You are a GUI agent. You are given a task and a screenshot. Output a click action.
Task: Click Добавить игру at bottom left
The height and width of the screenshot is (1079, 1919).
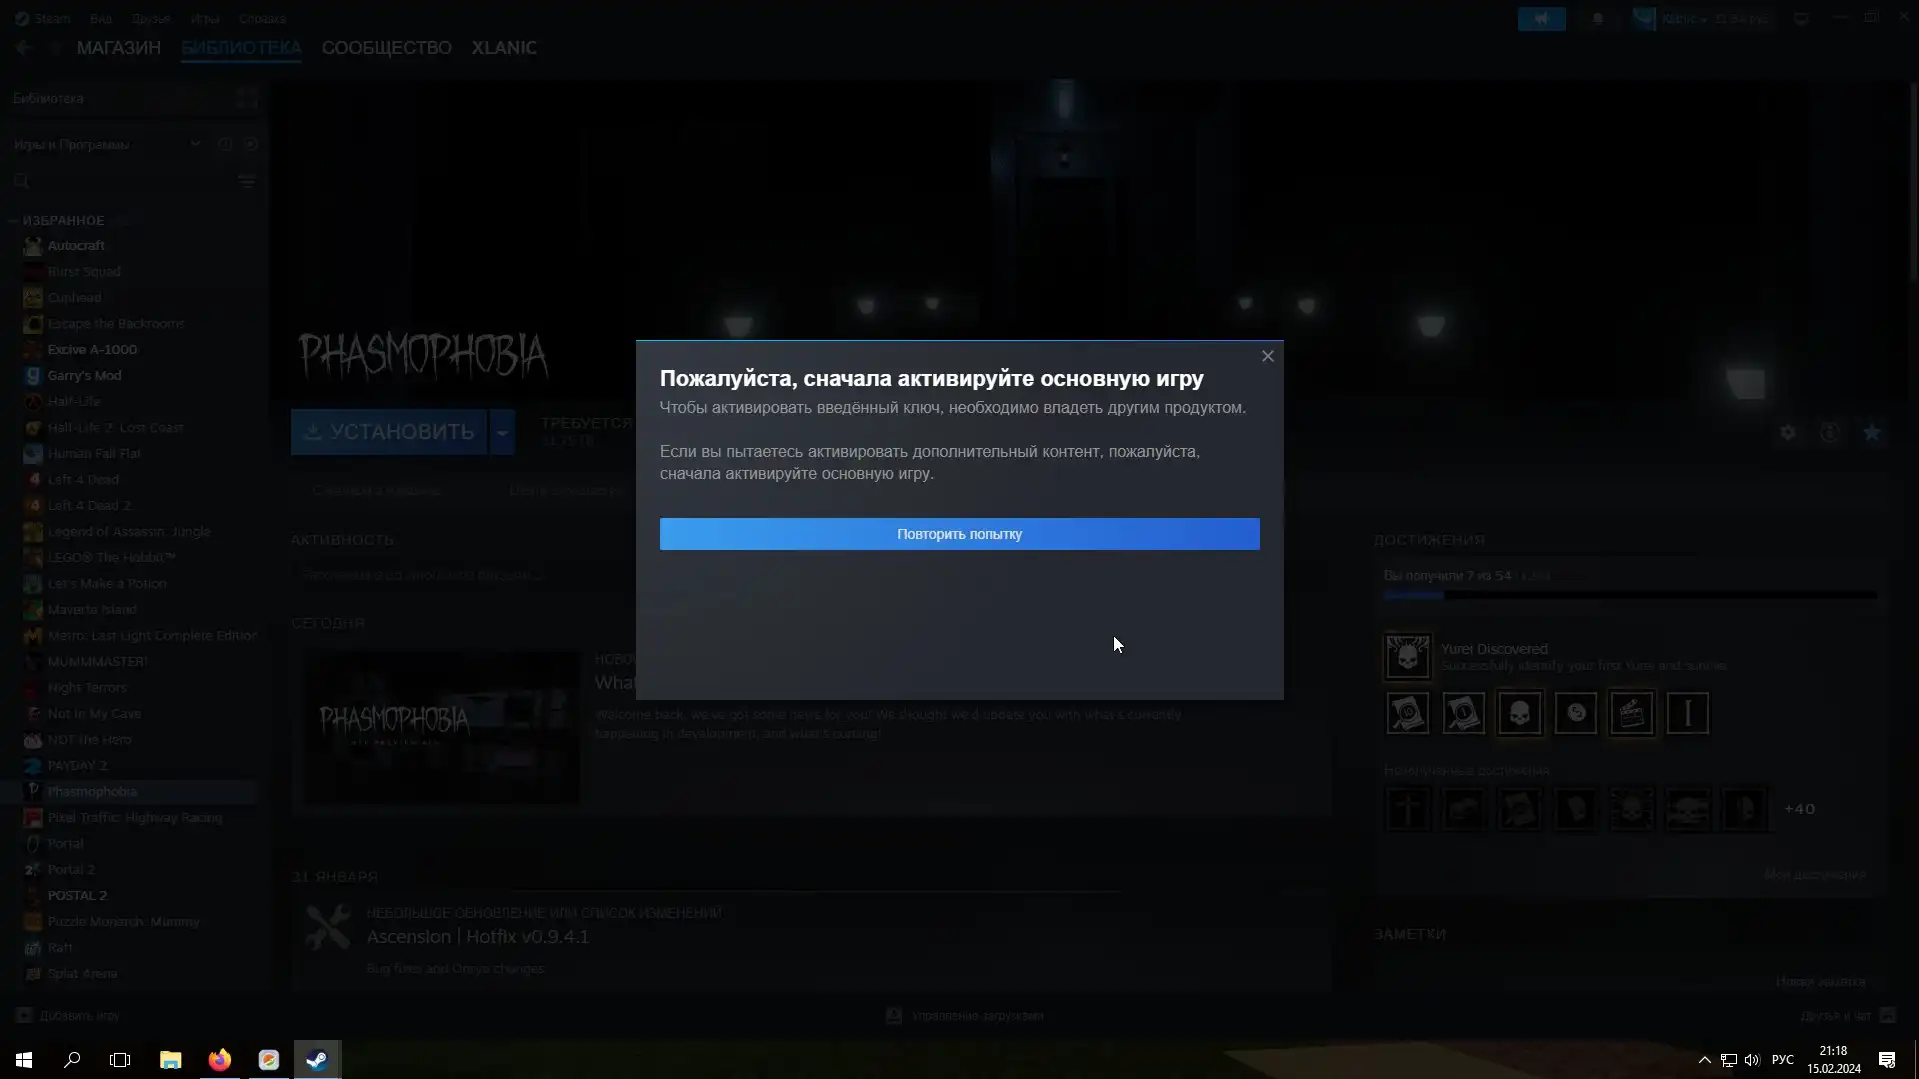click(x=68, y=1015)
